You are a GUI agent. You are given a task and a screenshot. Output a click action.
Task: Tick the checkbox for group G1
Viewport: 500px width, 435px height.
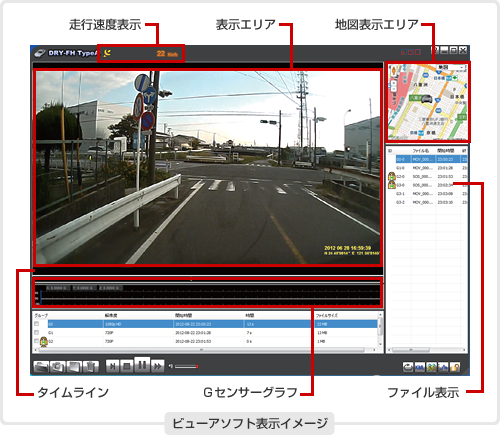[37, 332]
